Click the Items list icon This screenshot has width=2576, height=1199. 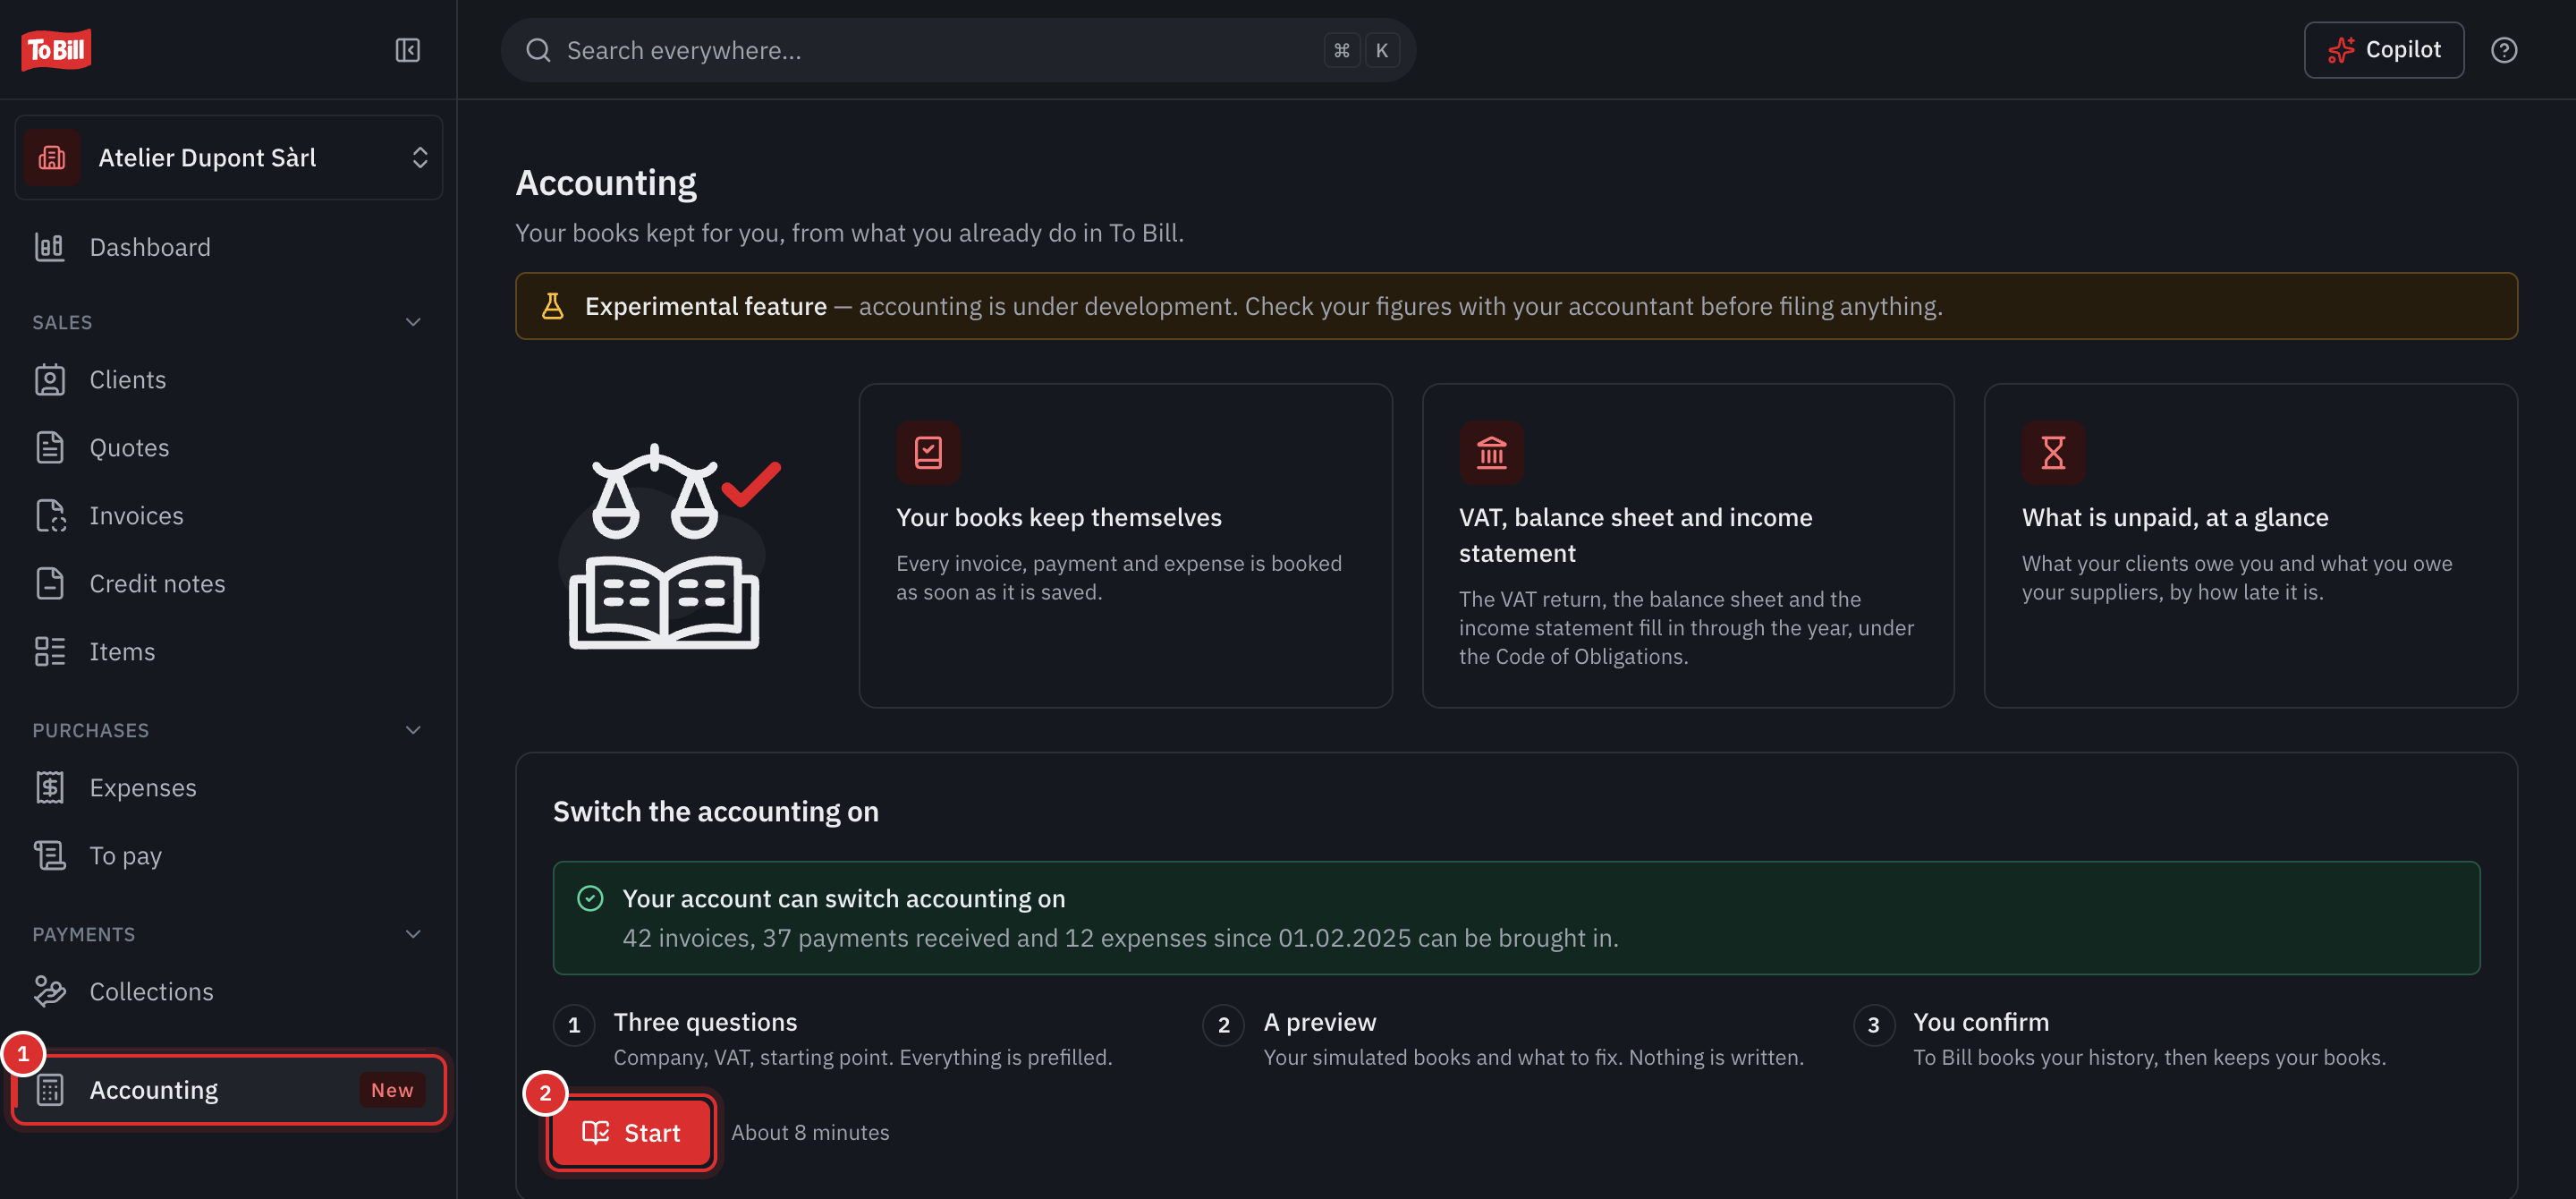49,652
